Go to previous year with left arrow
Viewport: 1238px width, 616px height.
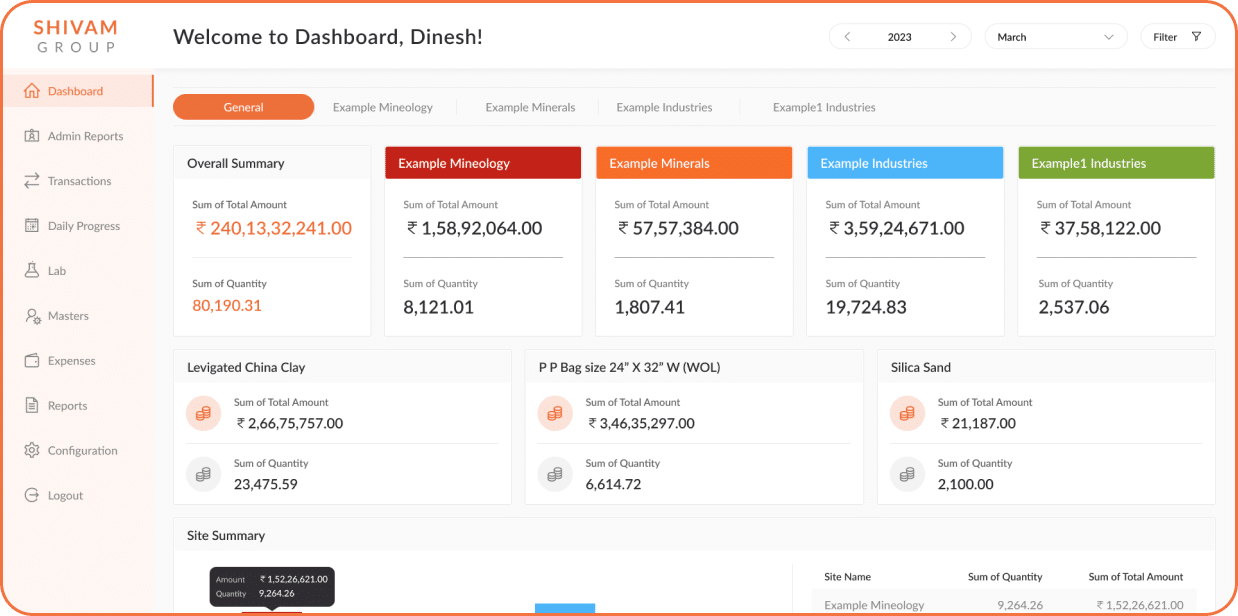[x=847, y=37]
